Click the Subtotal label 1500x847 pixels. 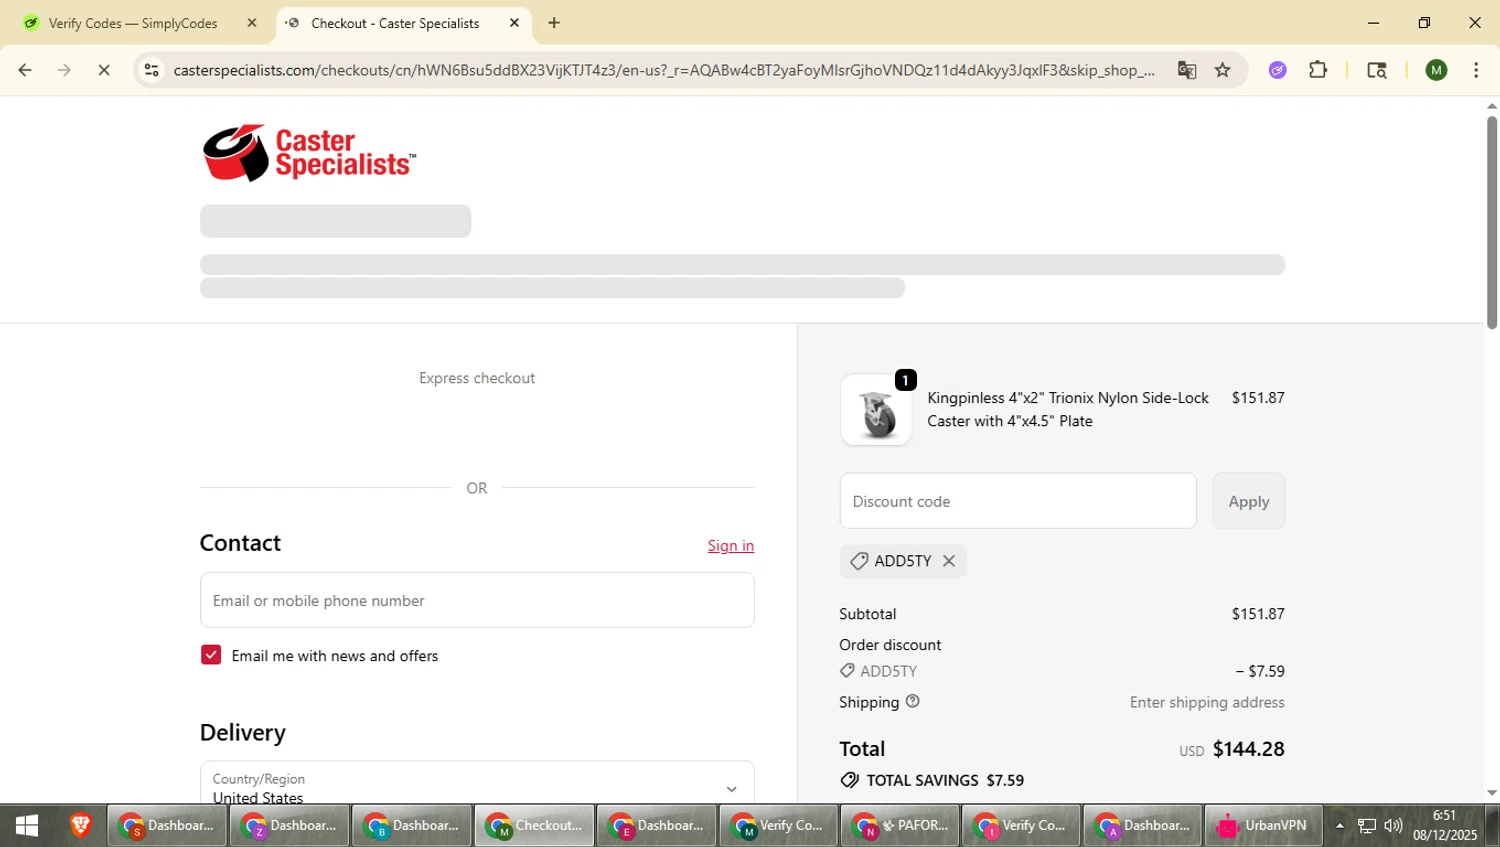(868, 614)
